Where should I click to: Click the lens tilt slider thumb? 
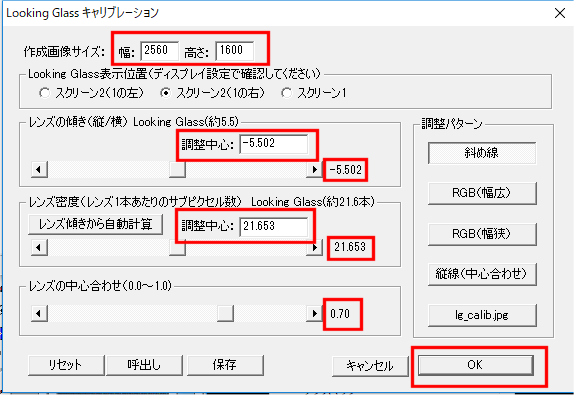pos(177,169)
